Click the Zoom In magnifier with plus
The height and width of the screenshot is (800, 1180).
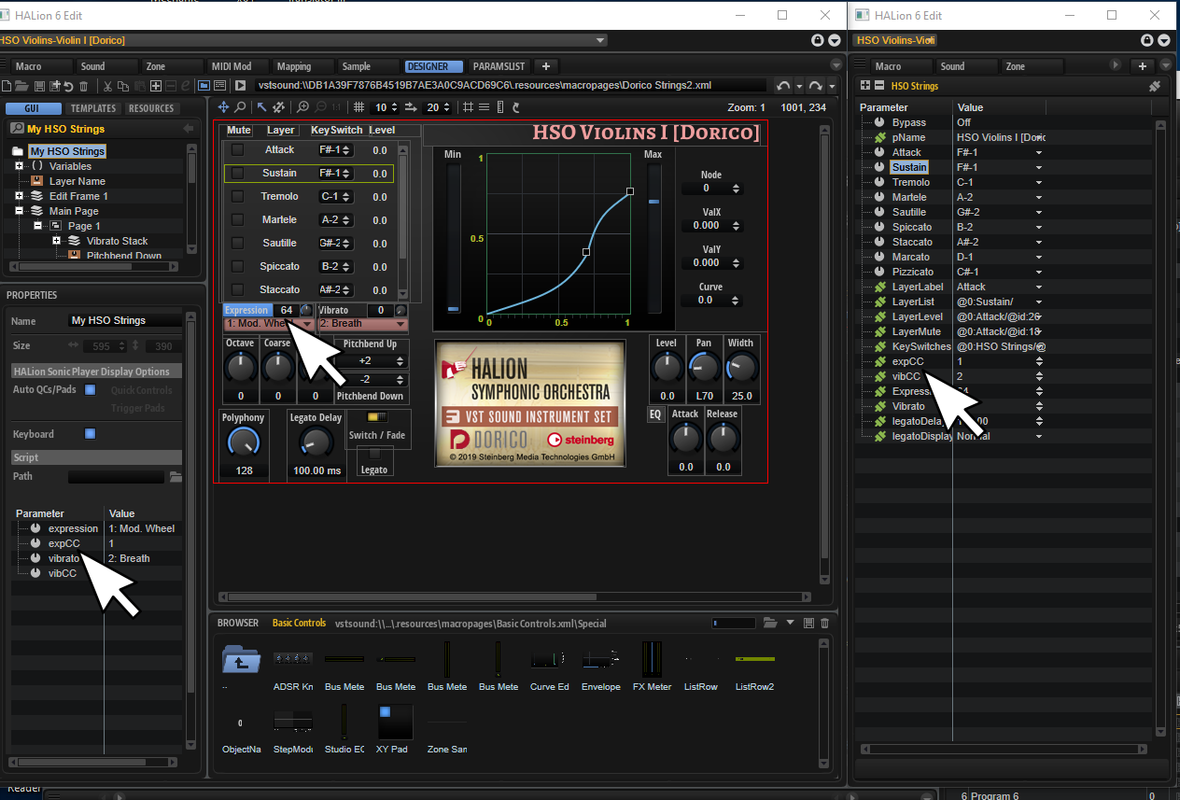coord(303,107)
